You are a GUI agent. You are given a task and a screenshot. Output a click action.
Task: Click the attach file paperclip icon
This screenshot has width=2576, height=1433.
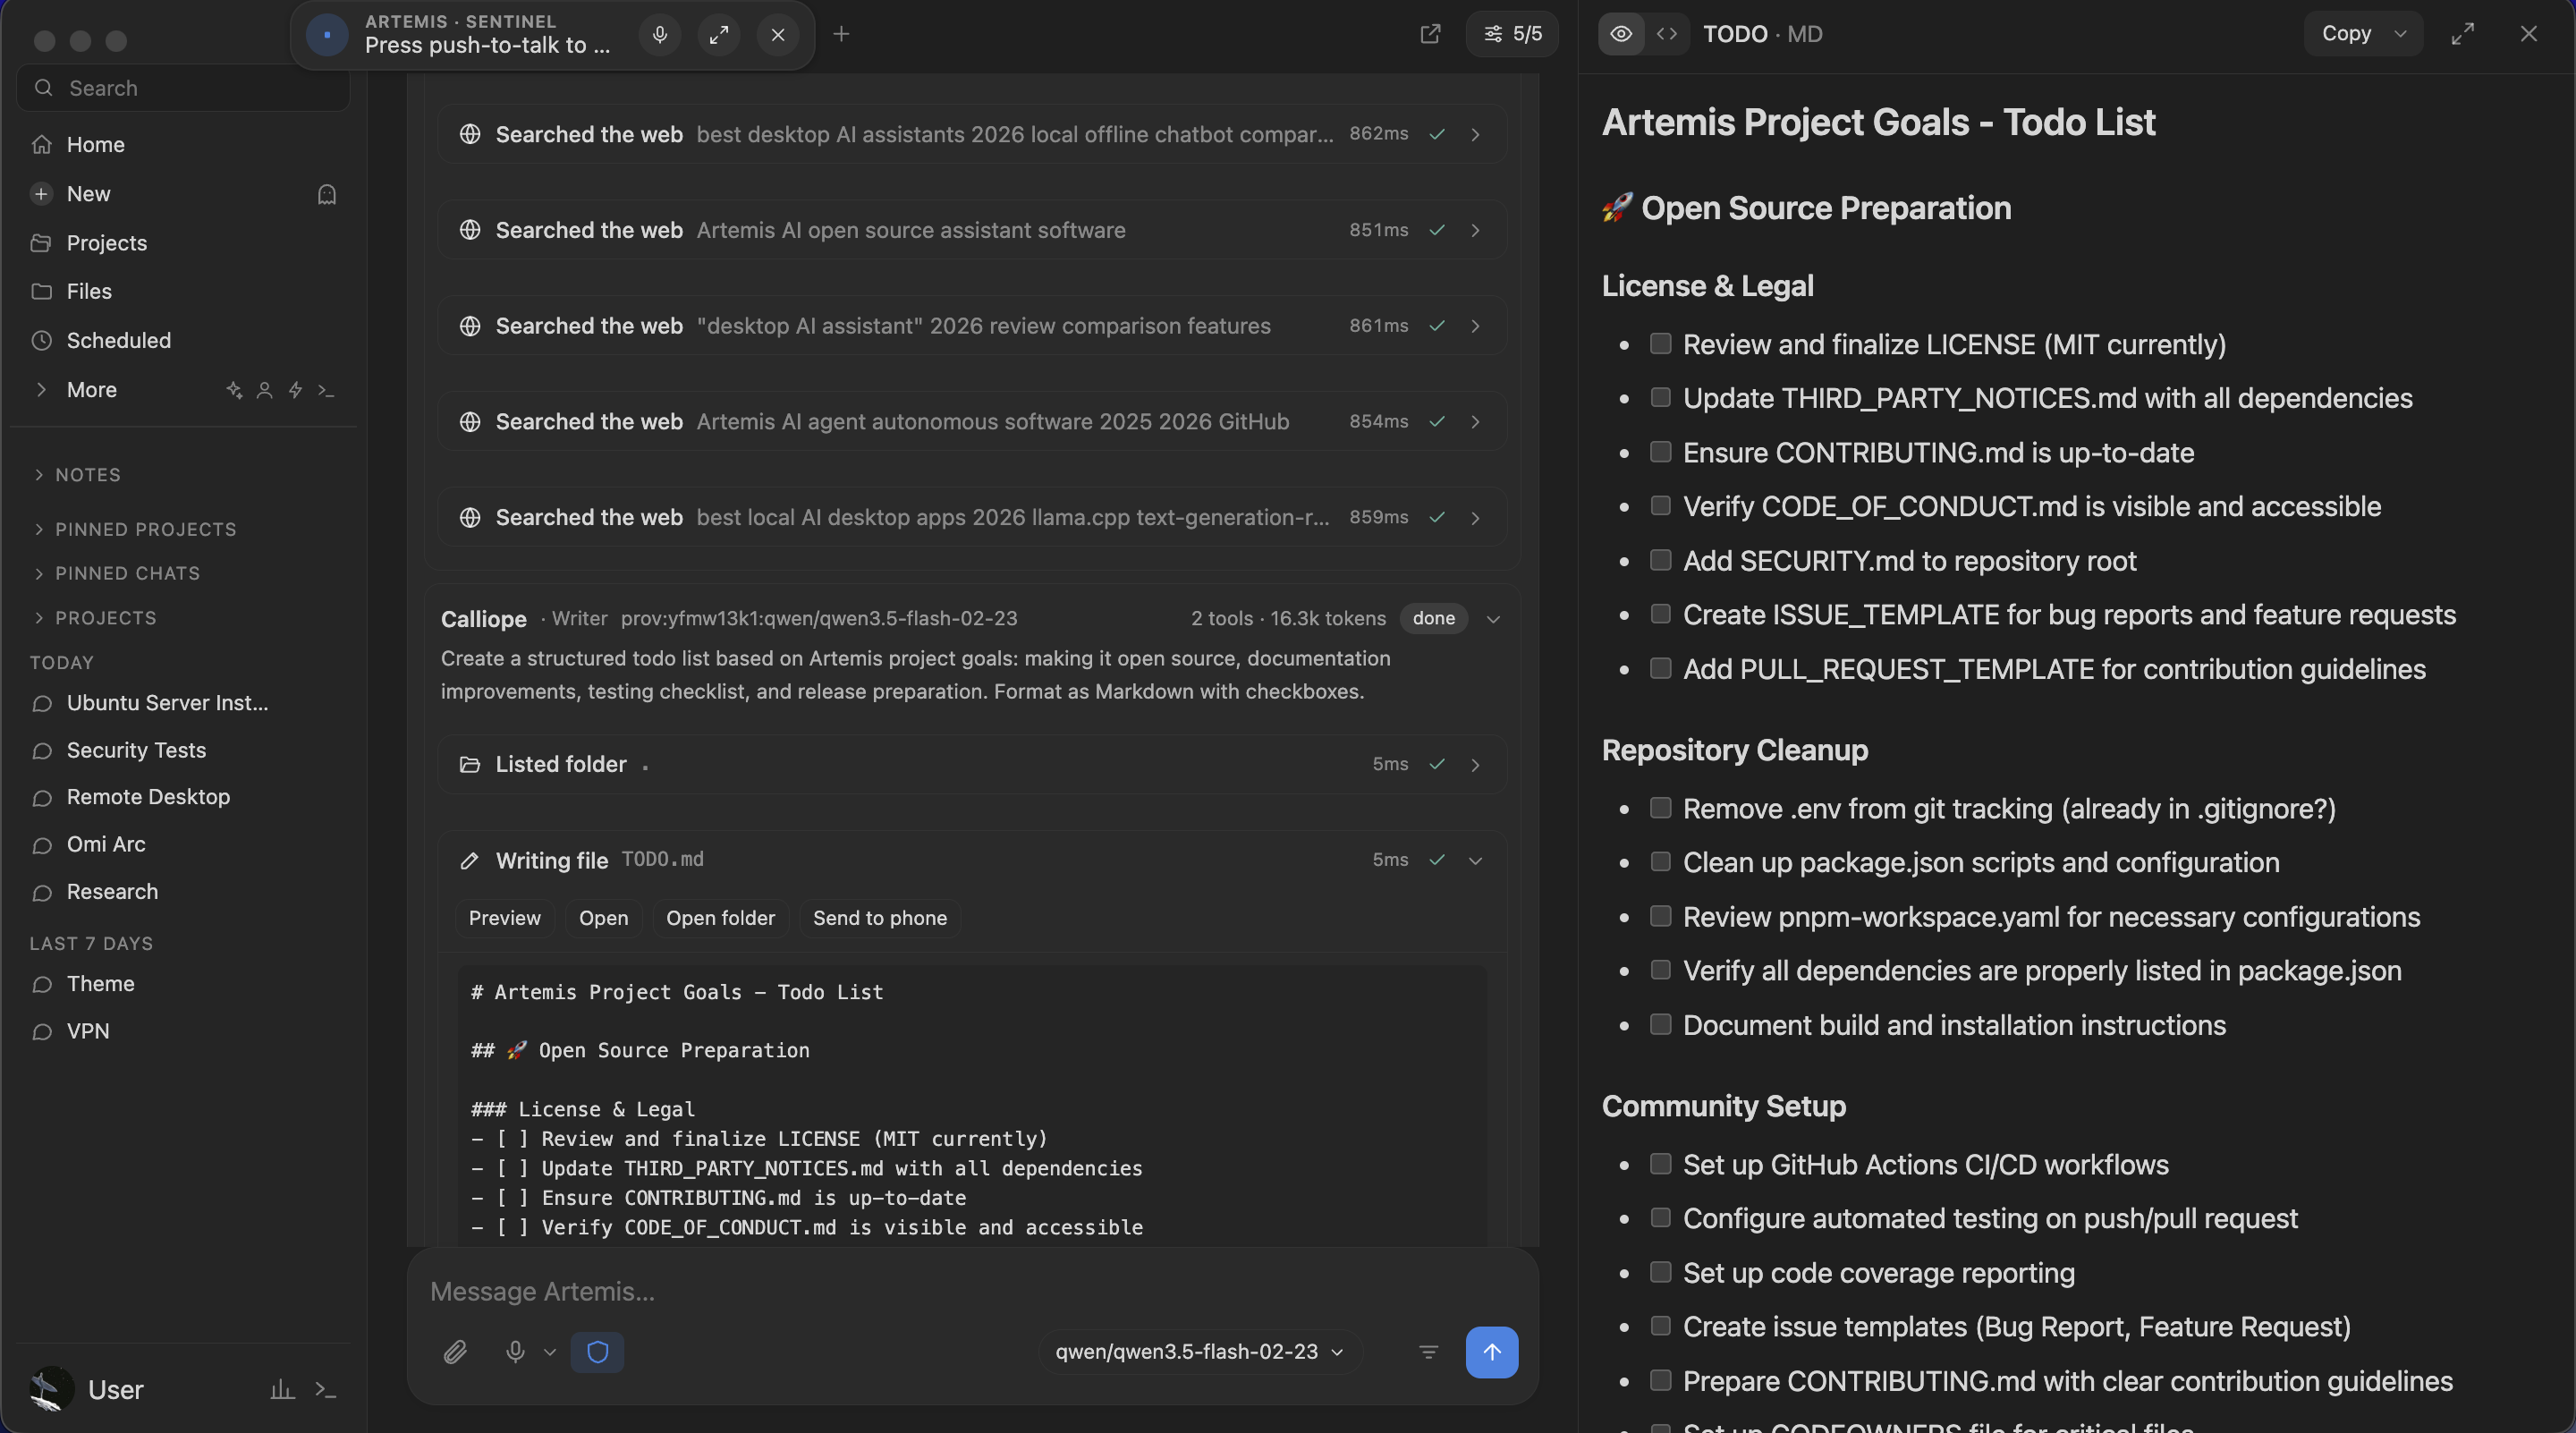coord(455,1352)
